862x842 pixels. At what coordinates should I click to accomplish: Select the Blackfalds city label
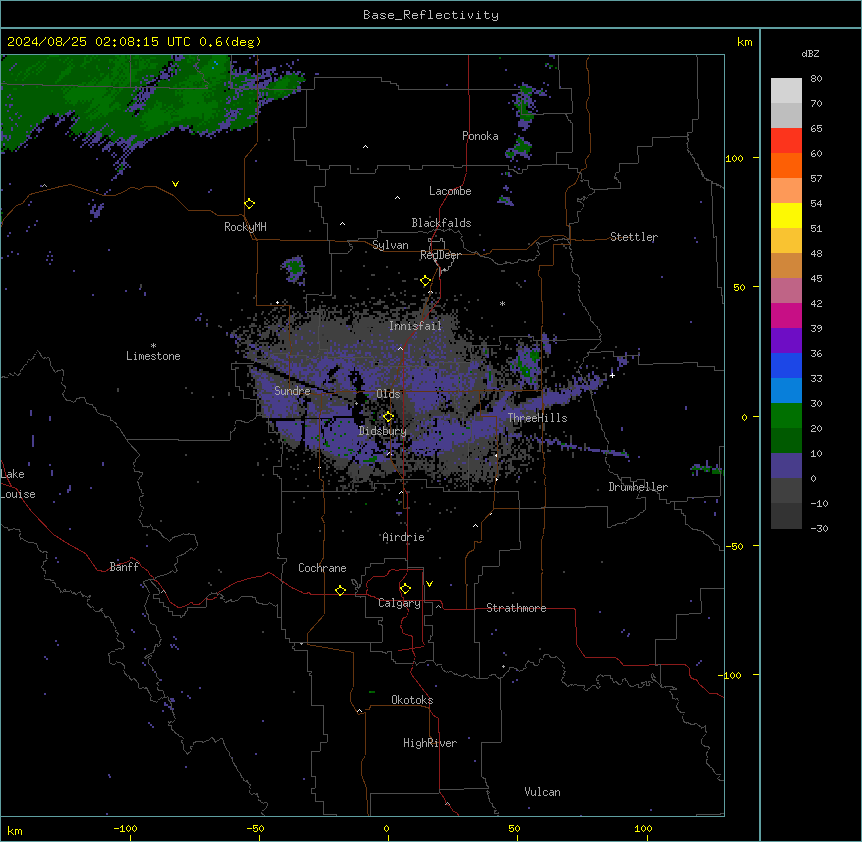tap(441, 223)
